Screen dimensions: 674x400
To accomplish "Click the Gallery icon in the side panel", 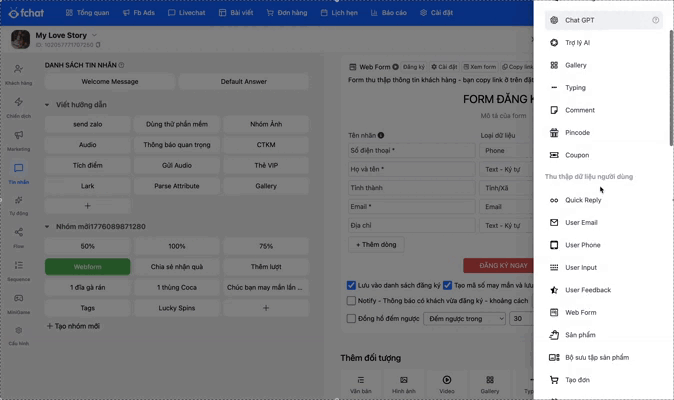I will 554,65.
